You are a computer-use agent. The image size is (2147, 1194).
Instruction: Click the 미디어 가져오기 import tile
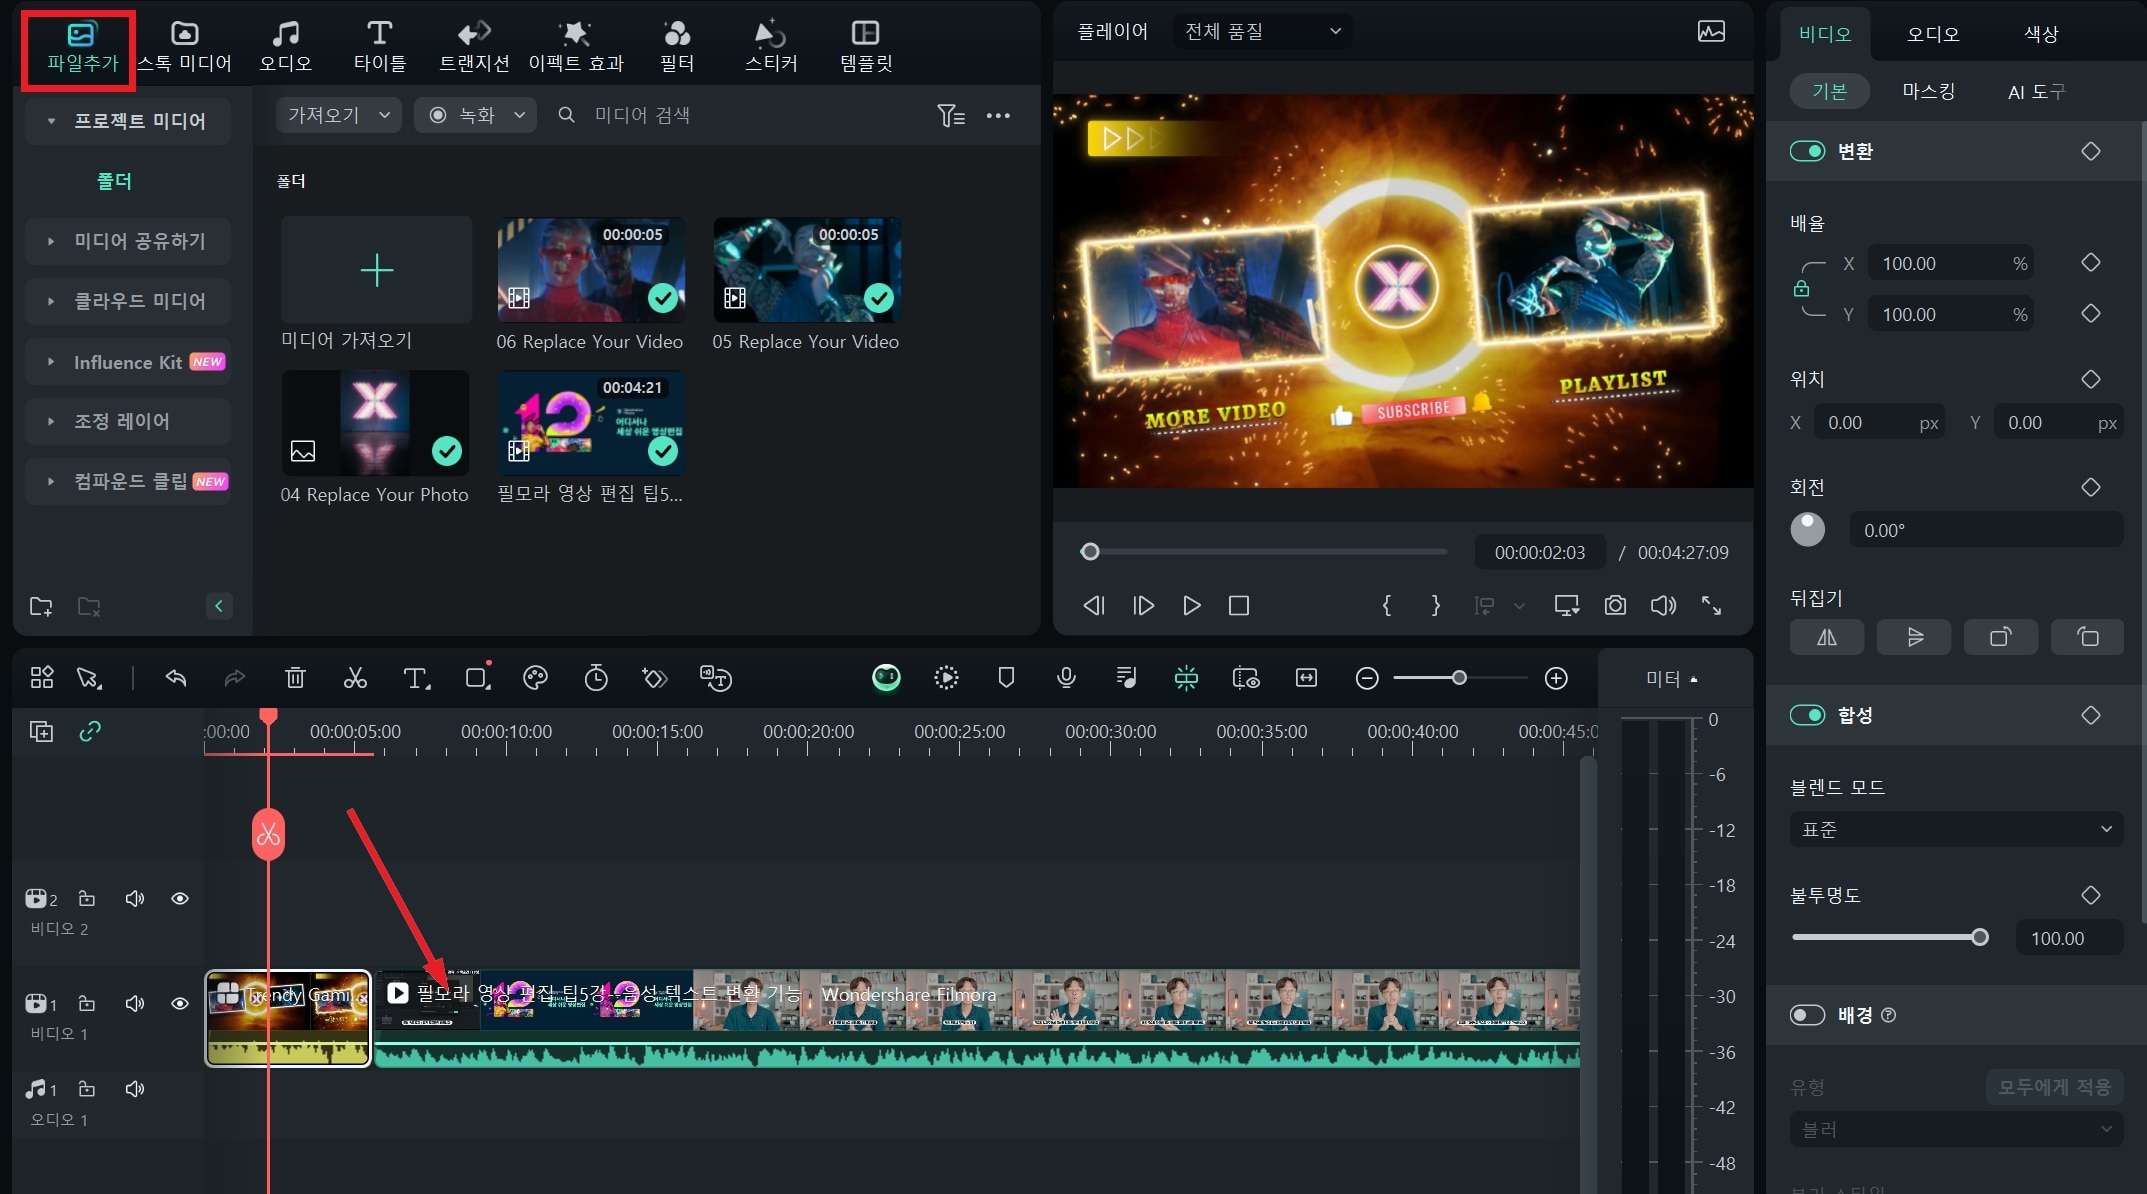[377, 270]
